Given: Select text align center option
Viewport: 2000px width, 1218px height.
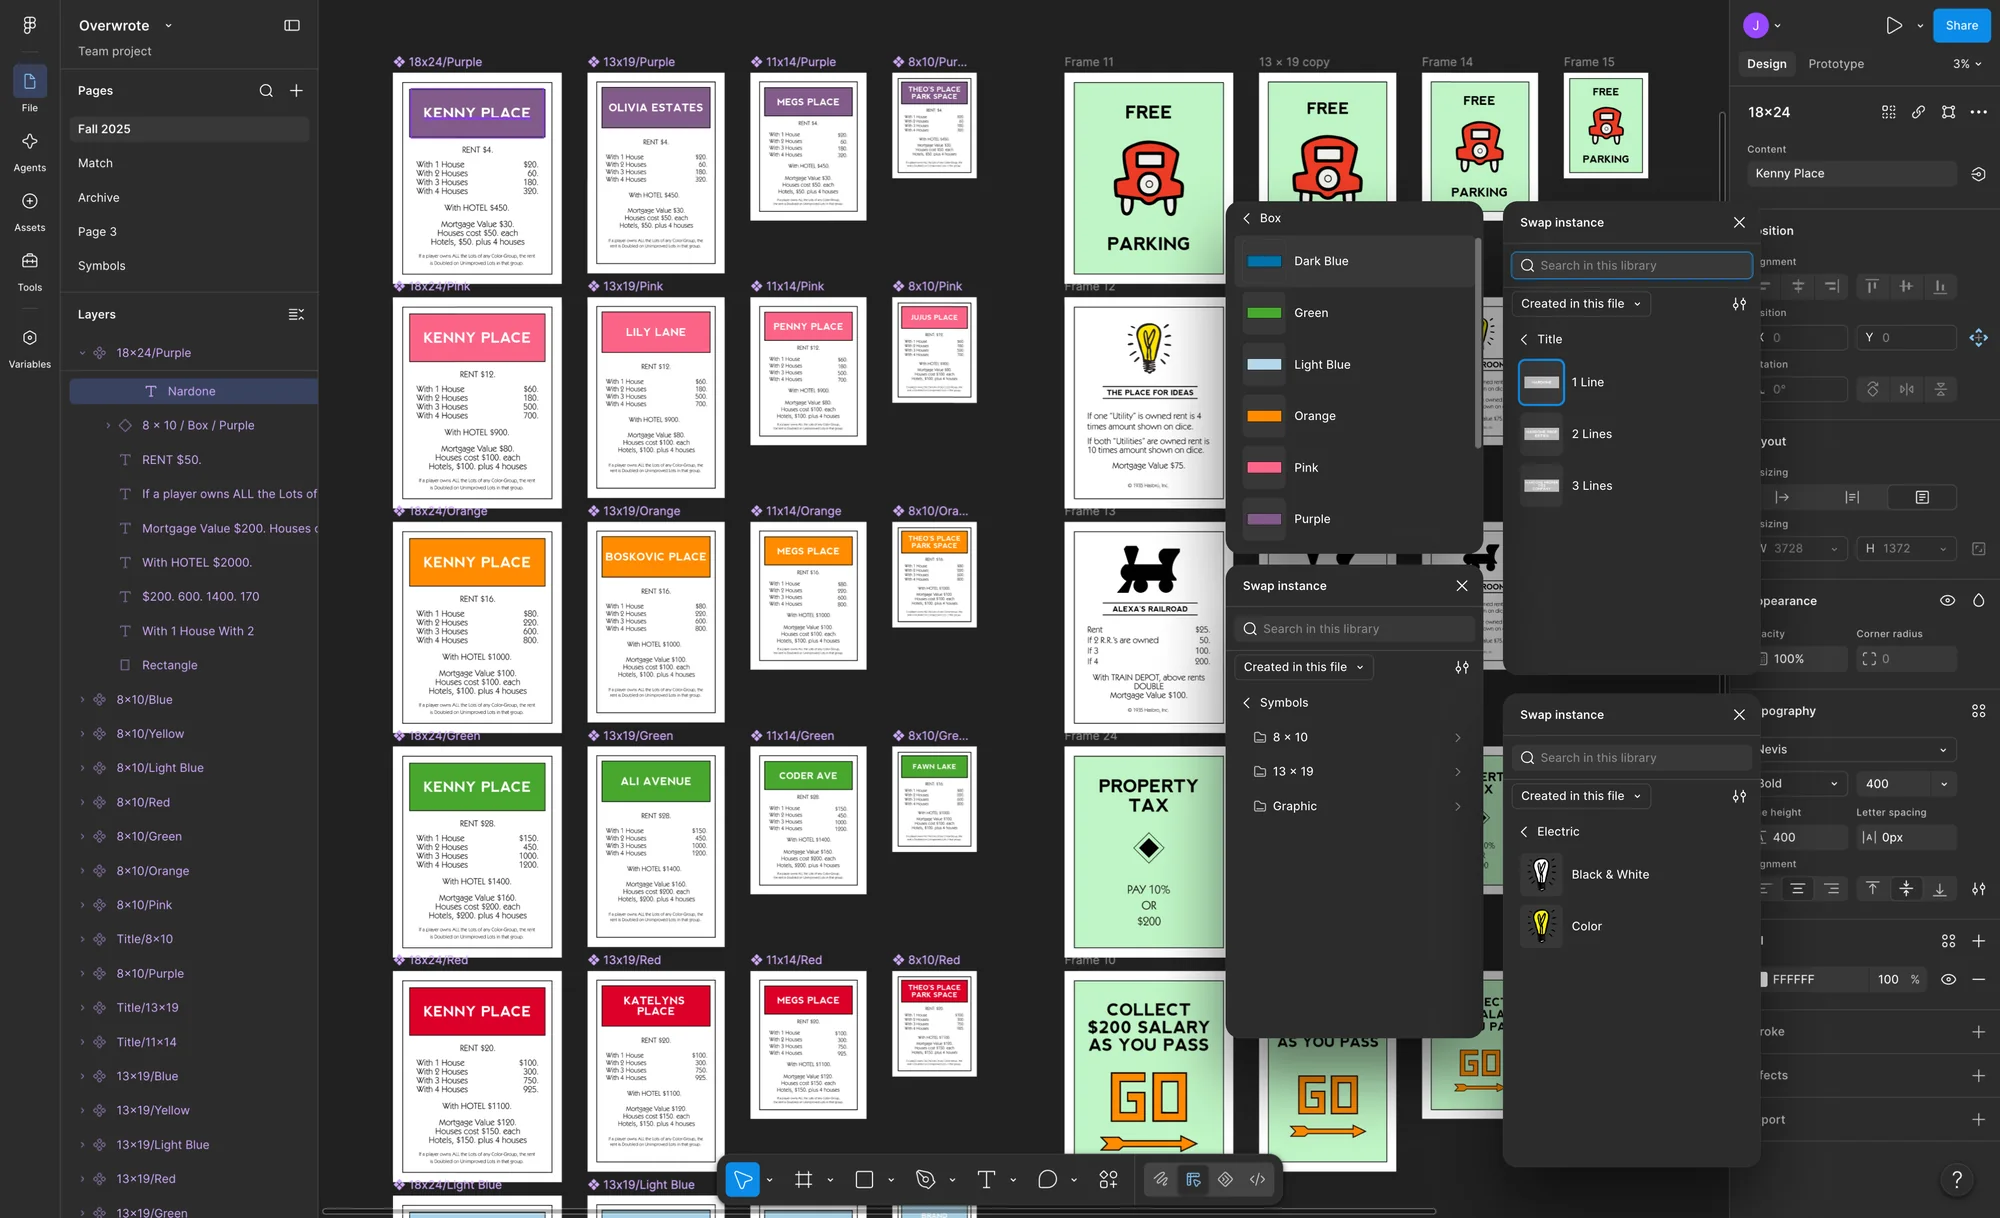Looking at the screenshot, I should [x=1797, y=889].
